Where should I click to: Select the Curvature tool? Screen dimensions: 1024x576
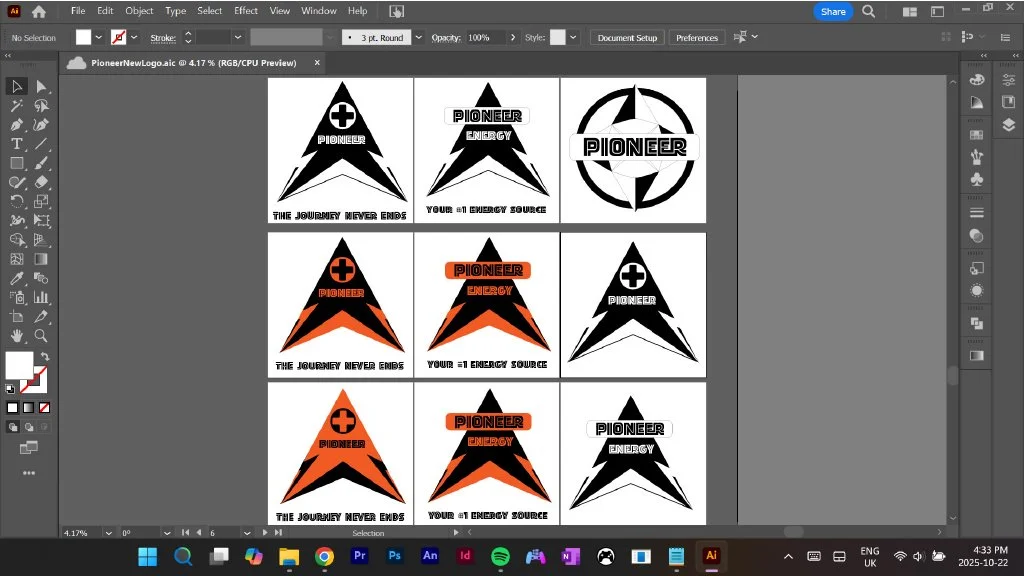point(41,125)
